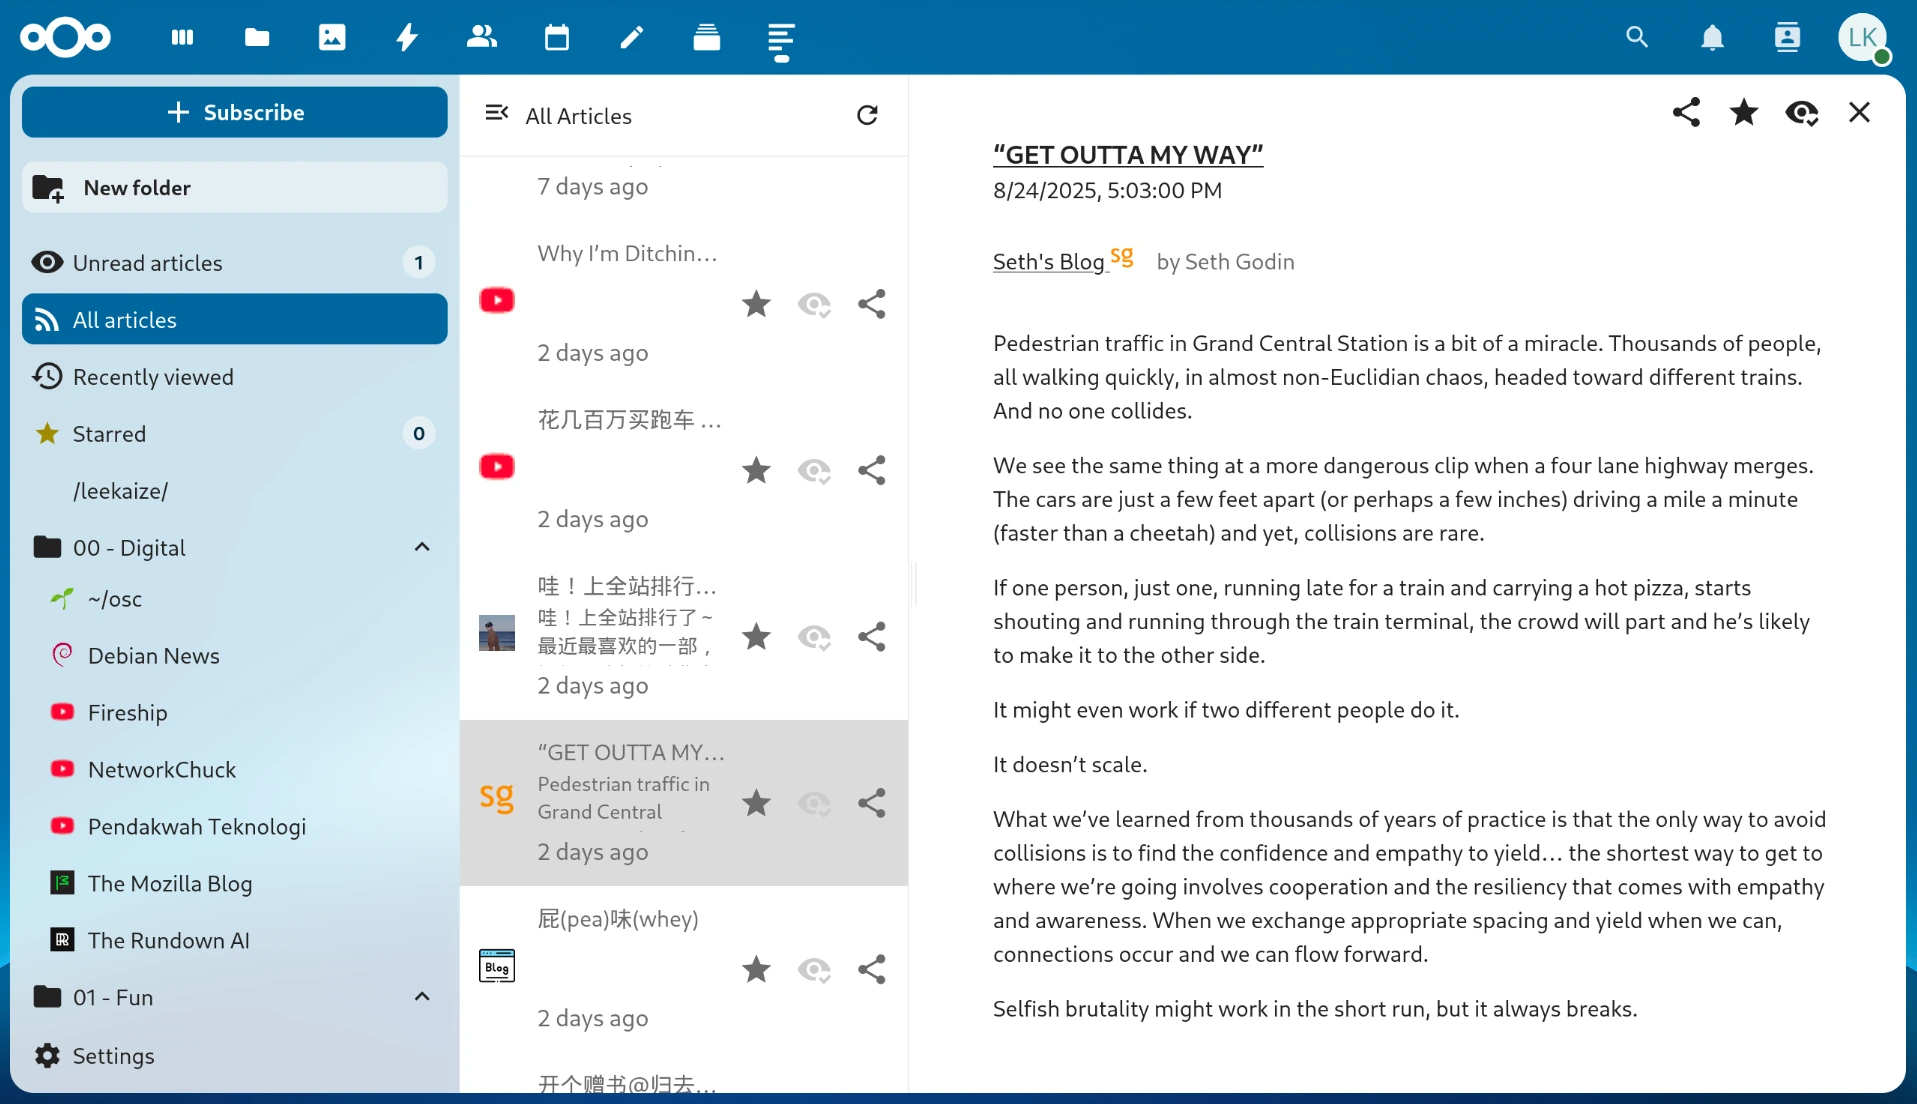Open the News app icon in top bar
Viewport: 1917px width, 1104px height.
(782, 41)
